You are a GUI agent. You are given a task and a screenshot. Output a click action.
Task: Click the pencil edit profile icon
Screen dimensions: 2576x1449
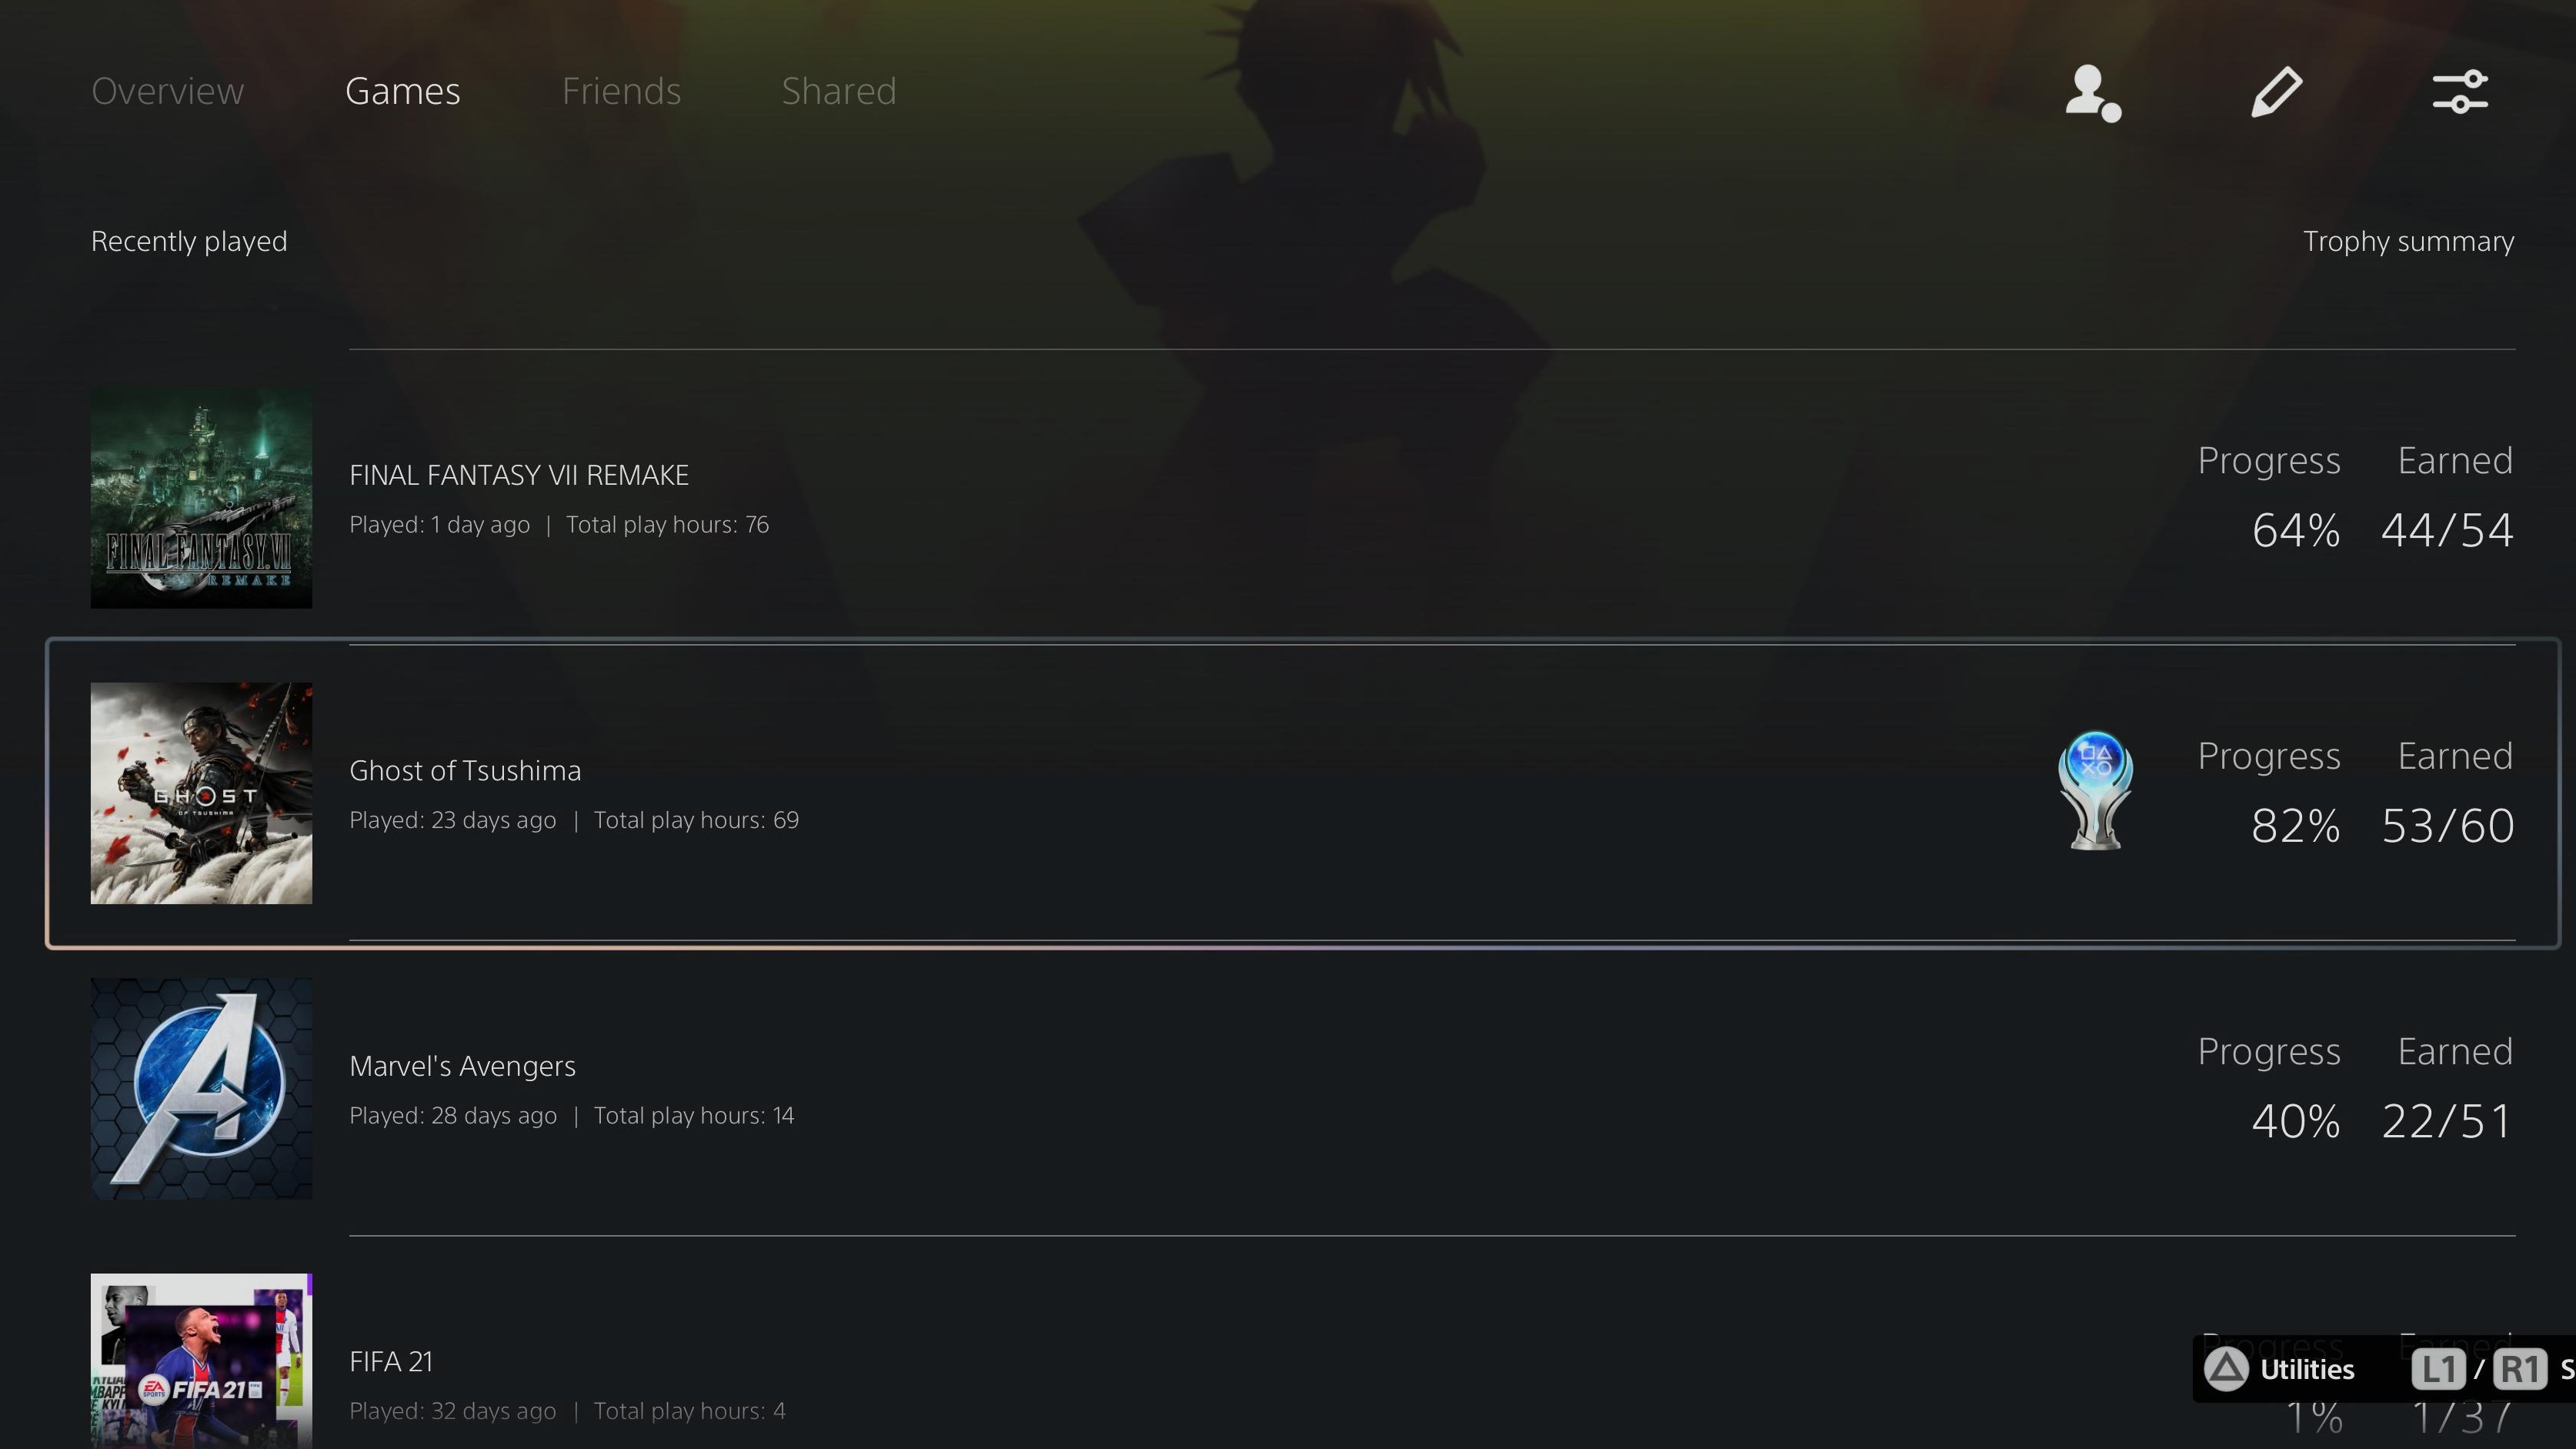click(2276, 92)
